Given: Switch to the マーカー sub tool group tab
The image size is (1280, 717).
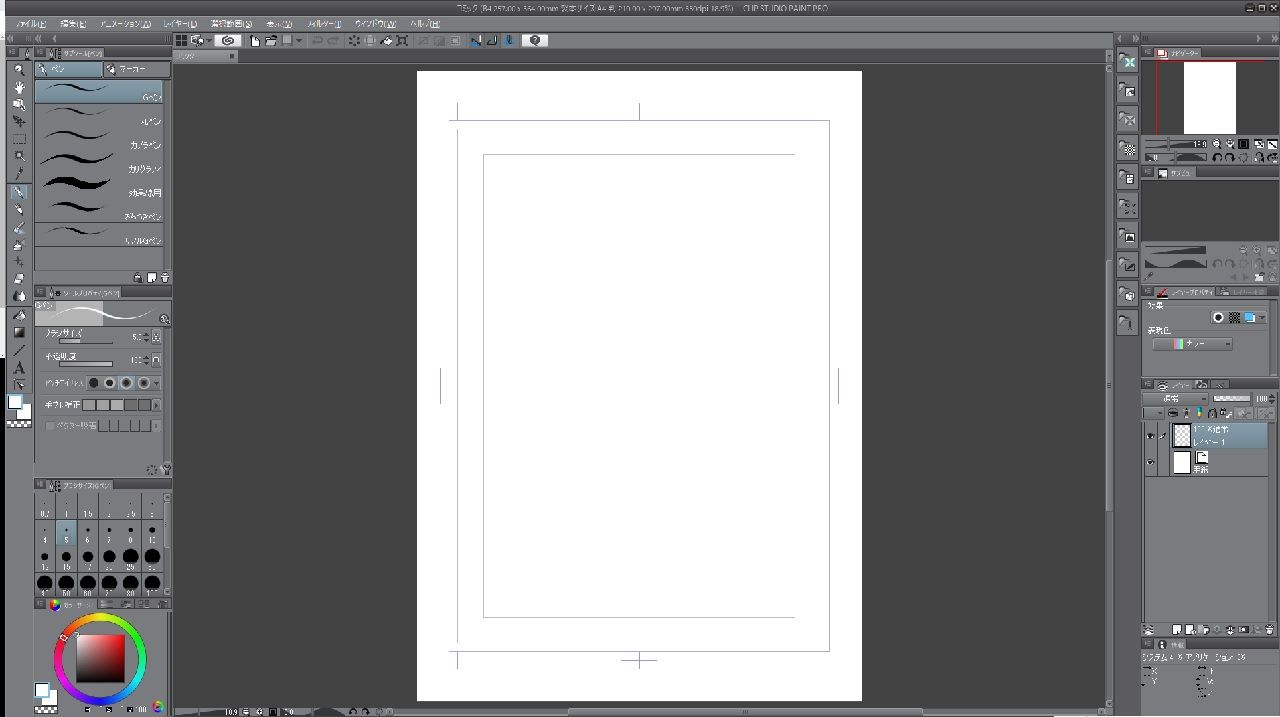Looking at the screenshot, I should [136, 70].
